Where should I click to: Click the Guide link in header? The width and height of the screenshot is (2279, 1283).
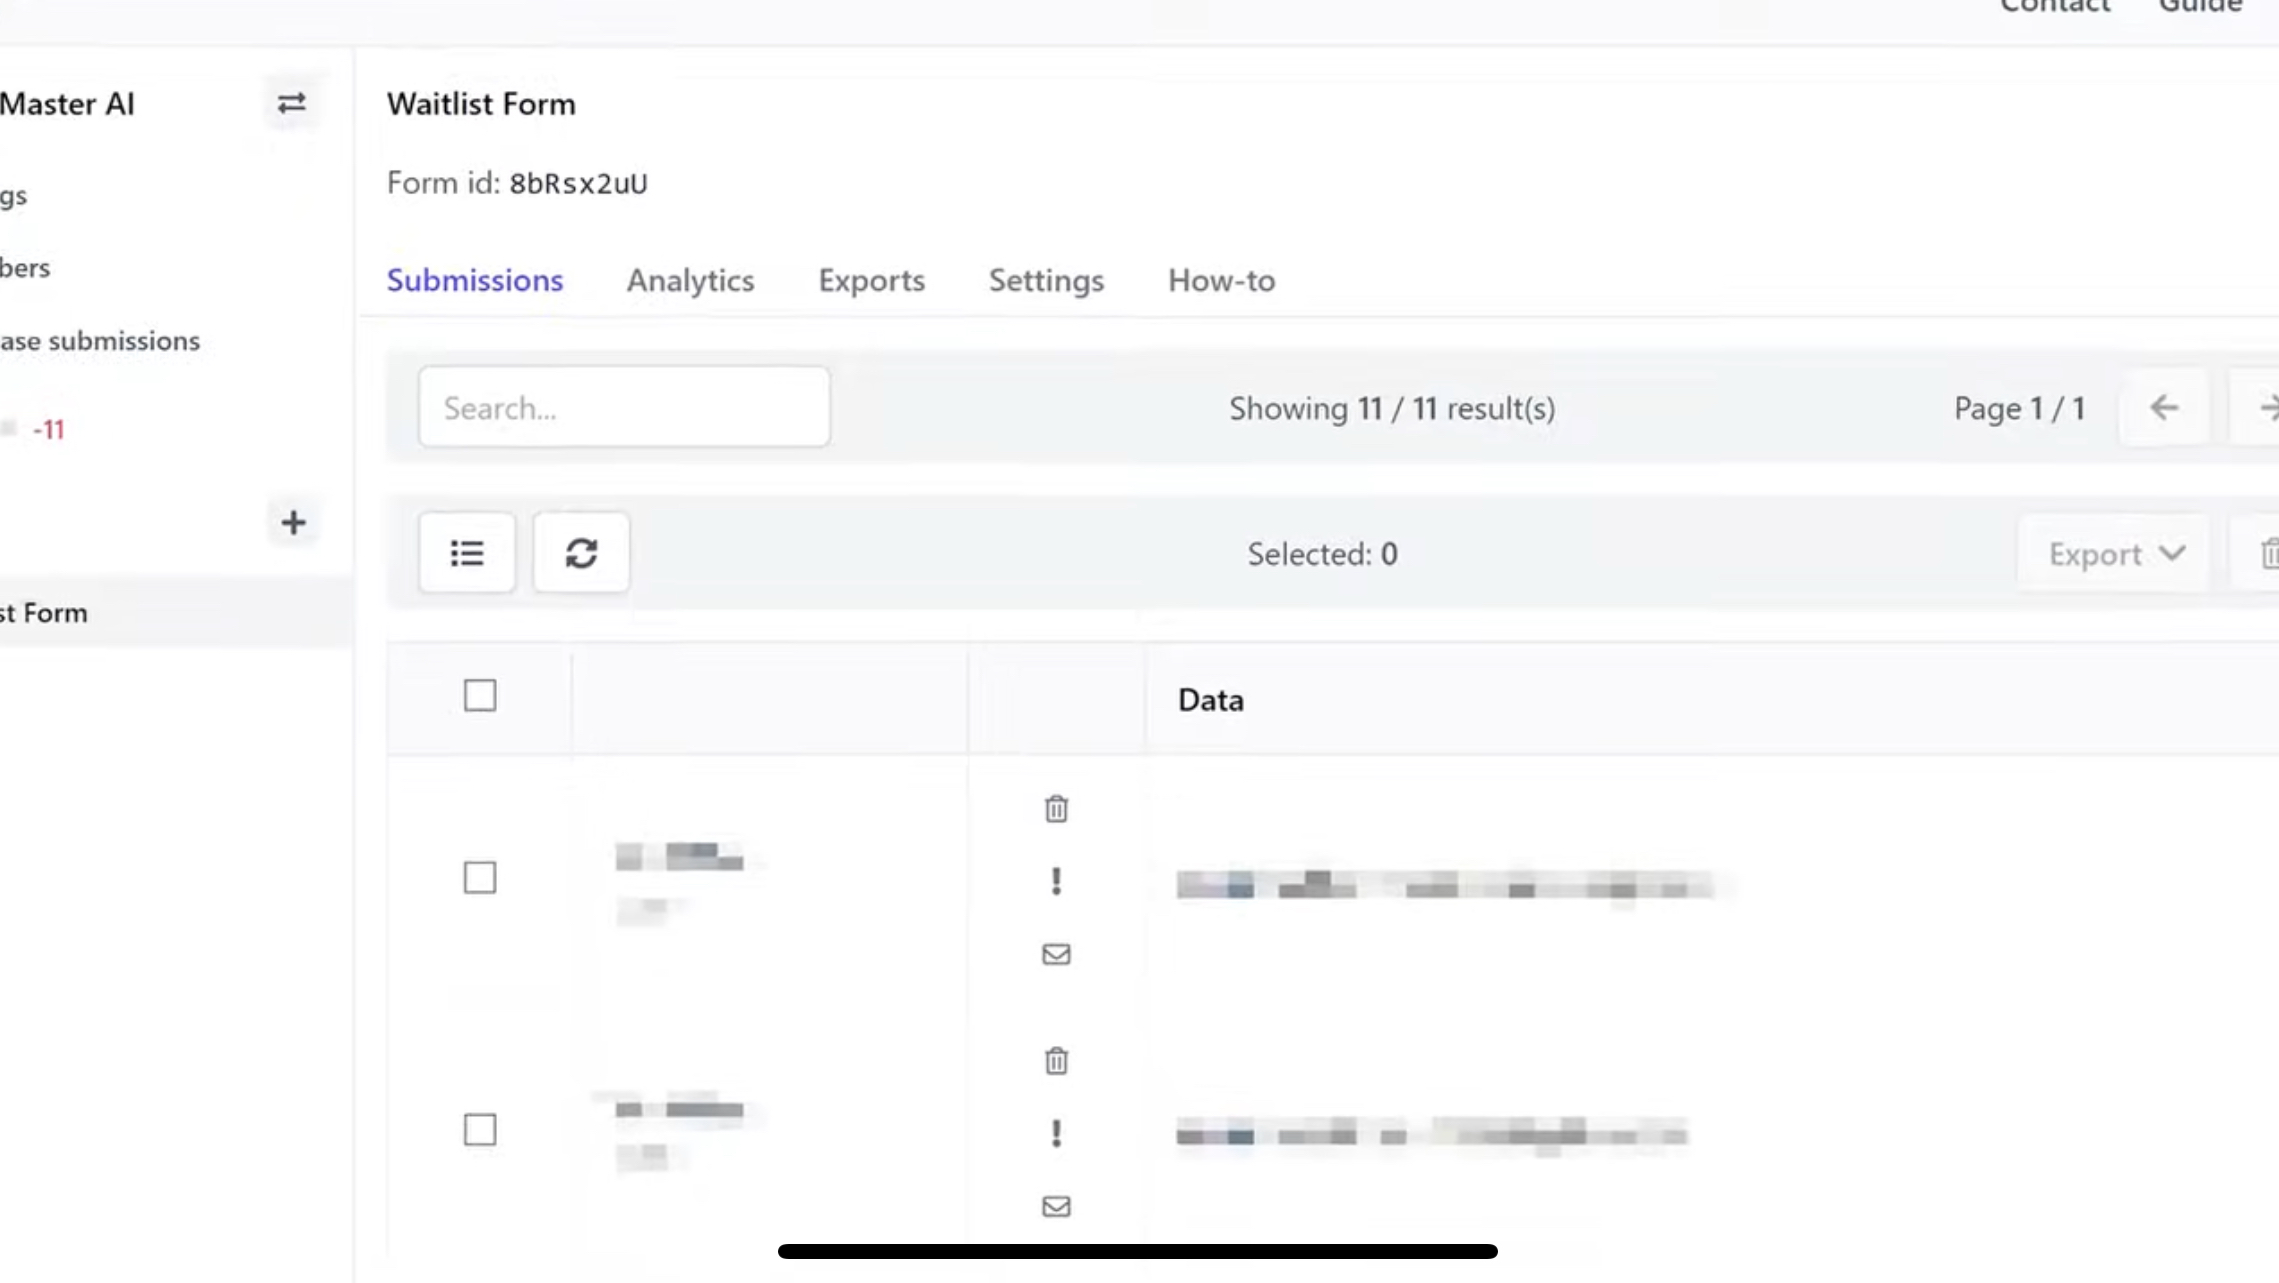(2200, 8)
